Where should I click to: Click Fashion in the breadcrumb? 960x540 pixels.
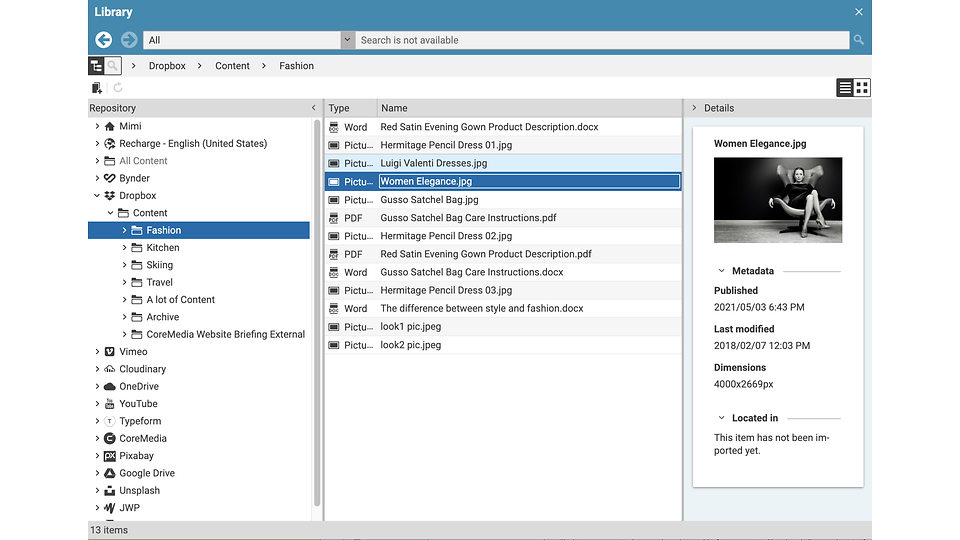click(x=296, y=66)
